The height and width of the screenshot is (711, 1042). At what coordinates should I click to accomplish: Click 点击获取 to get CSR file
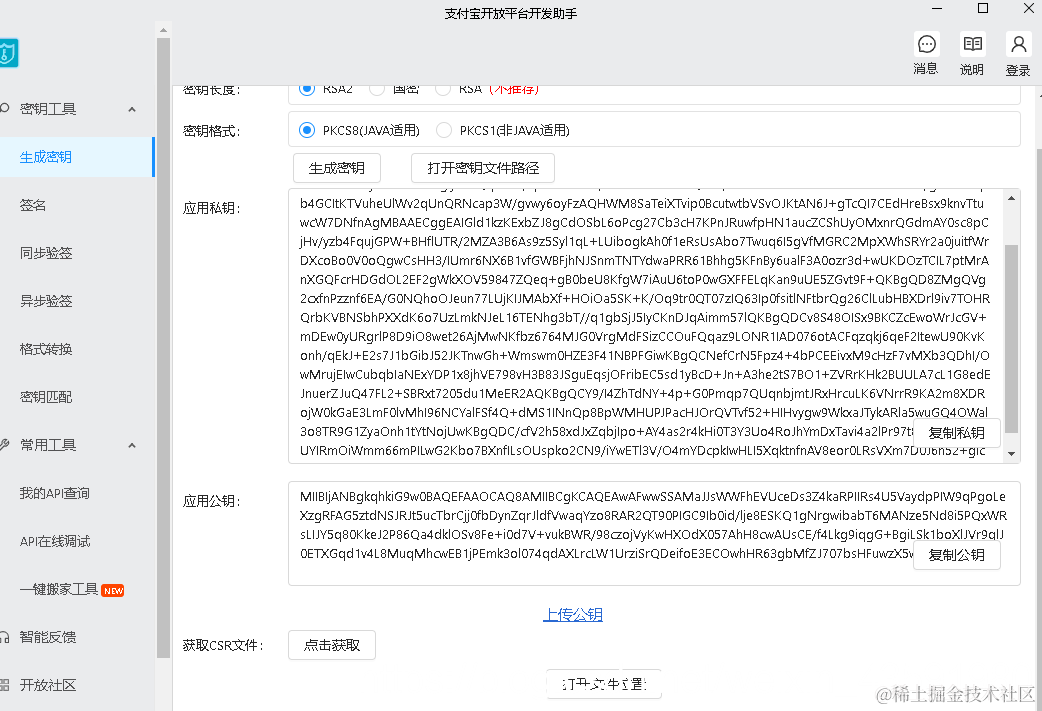click(x=331, y=645)
